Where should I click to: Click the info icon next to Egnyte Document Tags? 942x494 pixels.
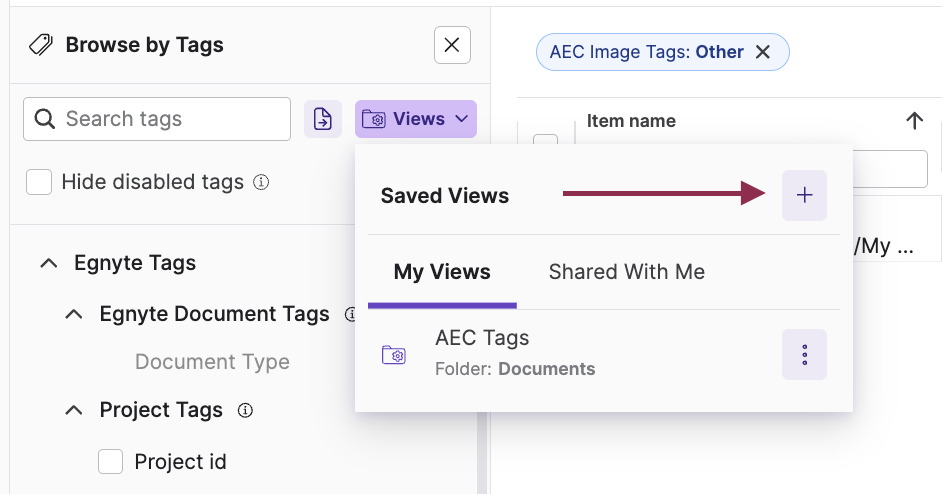click(351, 314)
